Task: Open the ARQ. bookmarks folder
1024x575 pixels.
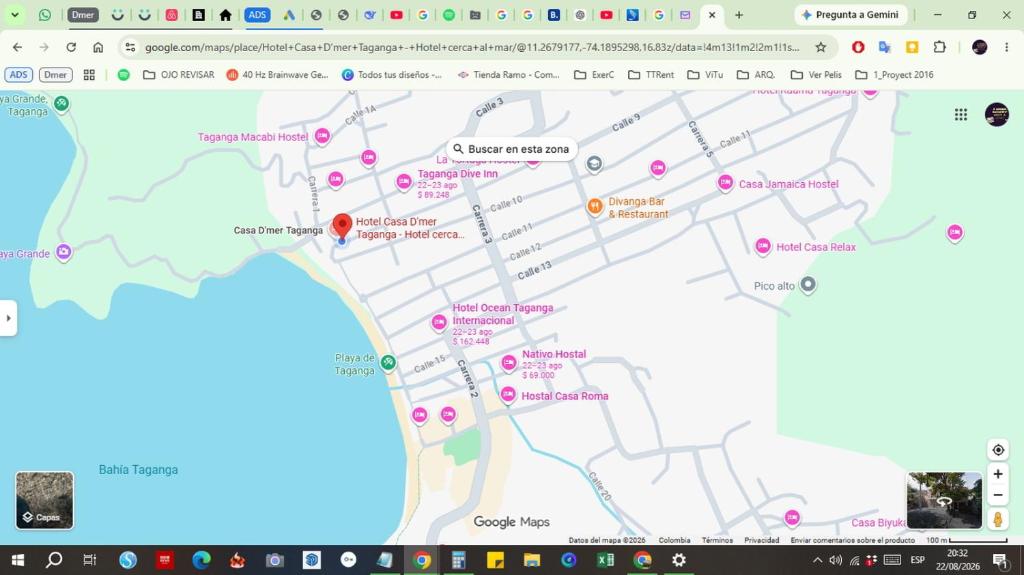Action: (x=756, y=75)
